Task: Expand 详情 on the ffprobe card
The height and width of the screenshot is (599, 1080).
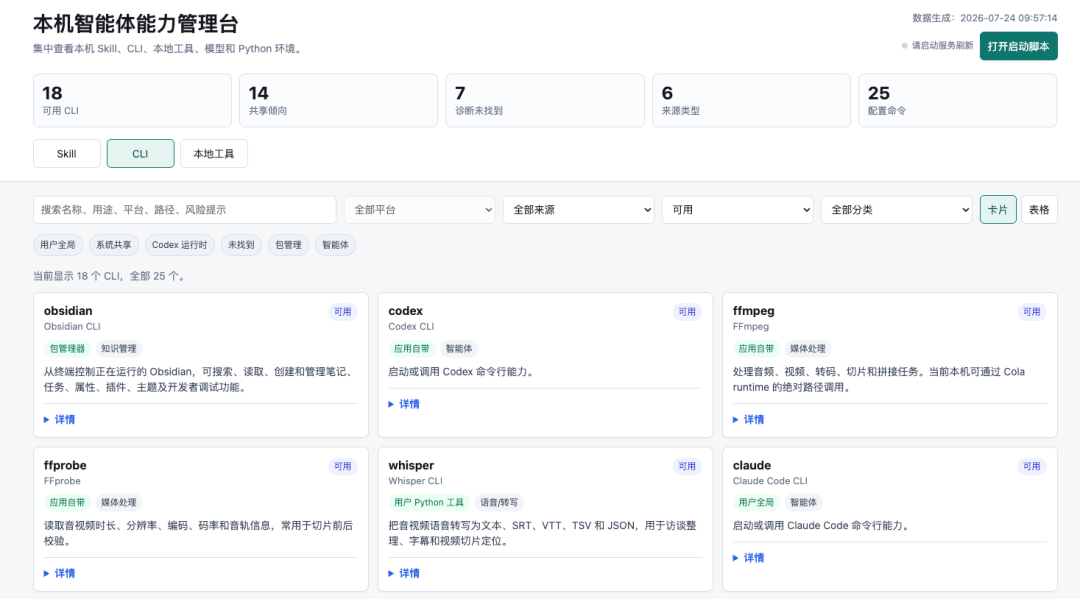Action: (60, 573)
